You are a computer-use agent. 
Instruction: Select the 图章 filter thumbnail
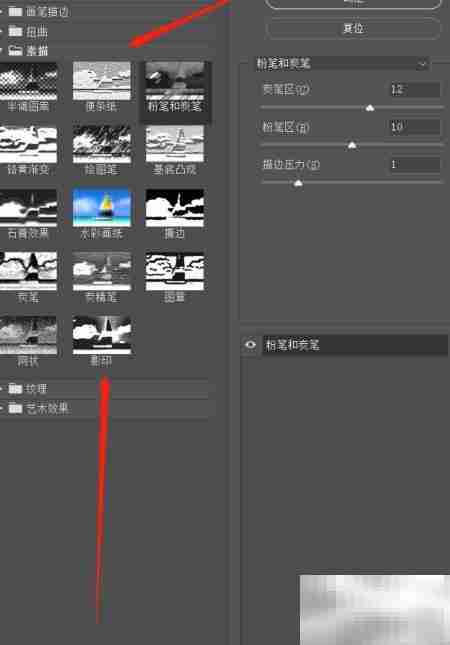tap(175, 271)
